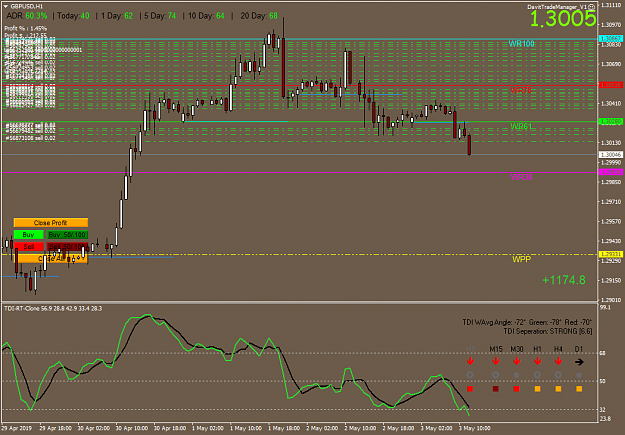Click the orange square in H1 column
The image size is (625, 435).
click(x=537, y=388)
